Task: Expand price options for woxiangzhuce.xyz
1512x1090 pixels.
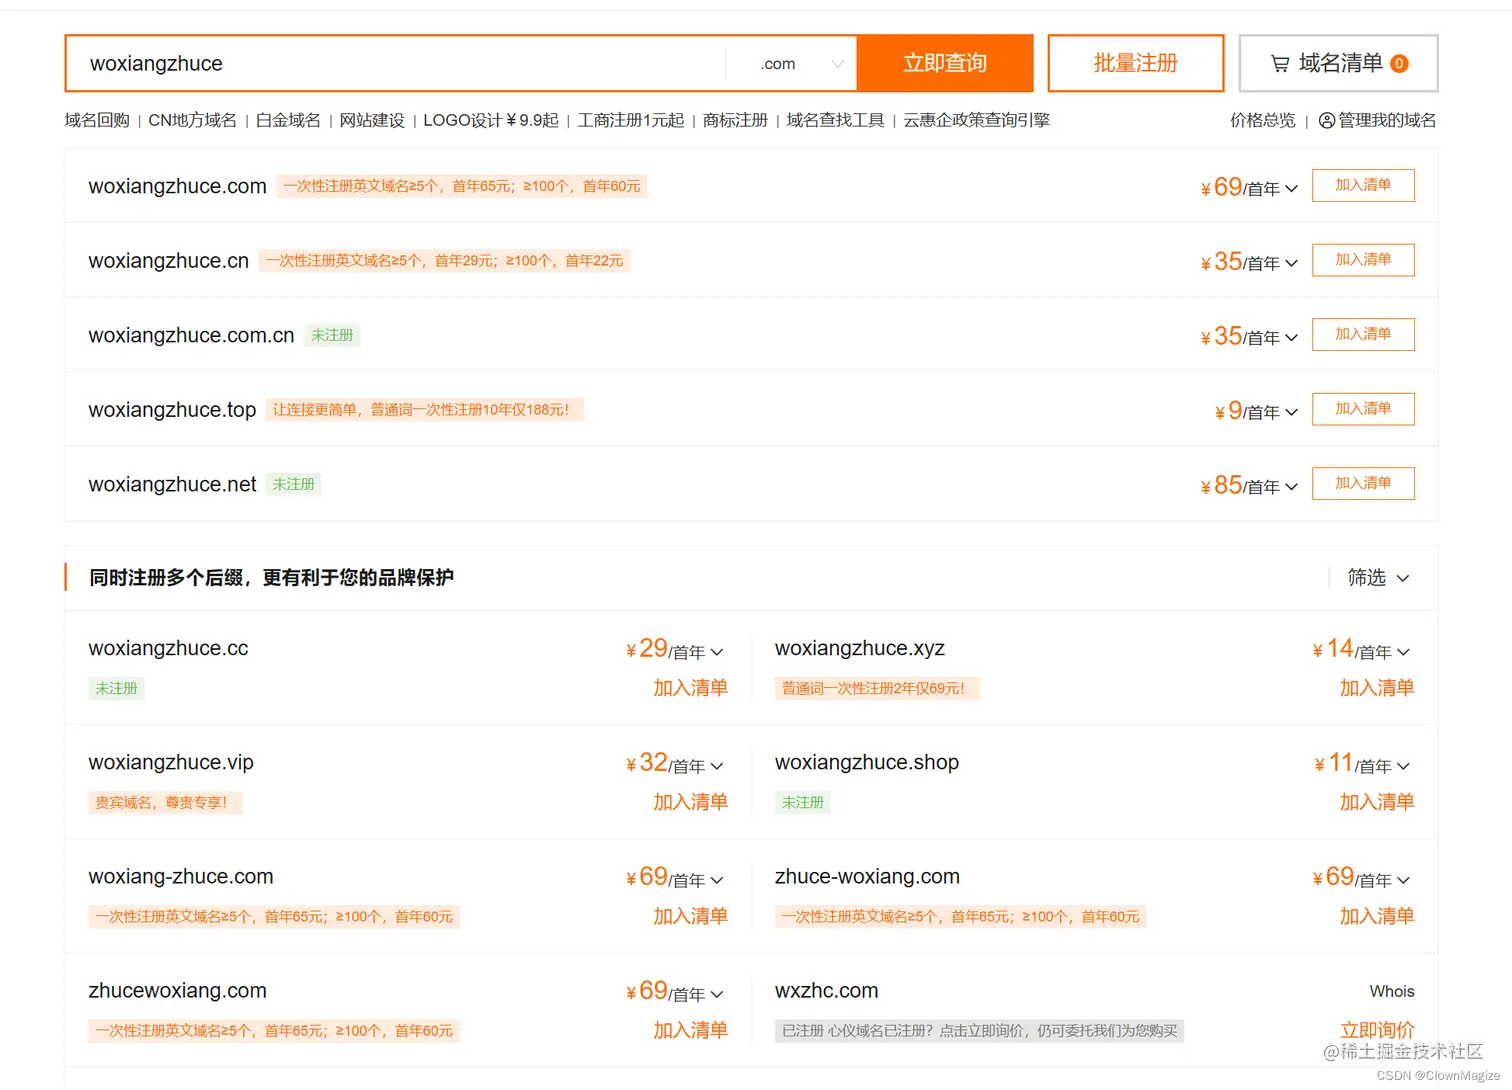Action: 1403,652
